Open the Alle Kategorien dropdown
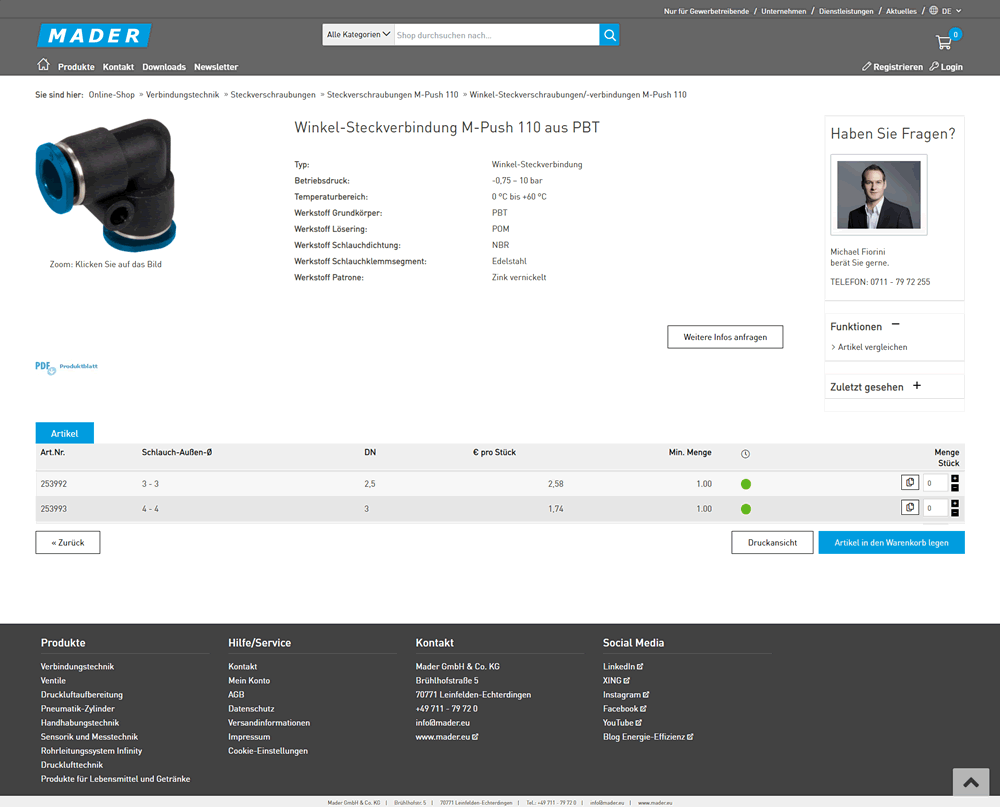The width and height of the screenshot is (1000, 807). pyautogui.click(x=358, y=35)
